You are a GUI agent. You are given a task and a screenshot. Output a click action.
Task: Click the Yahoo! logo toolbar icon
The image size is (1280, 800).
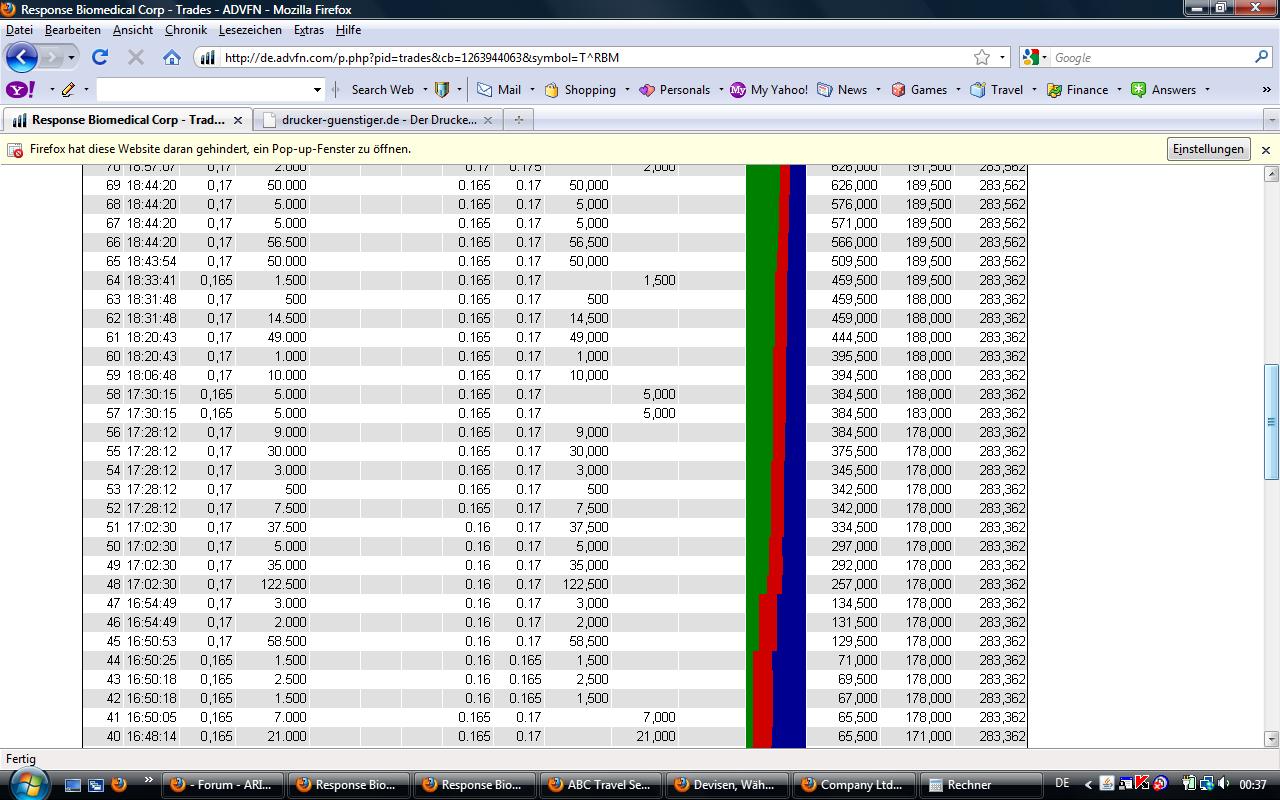(22, 90)
